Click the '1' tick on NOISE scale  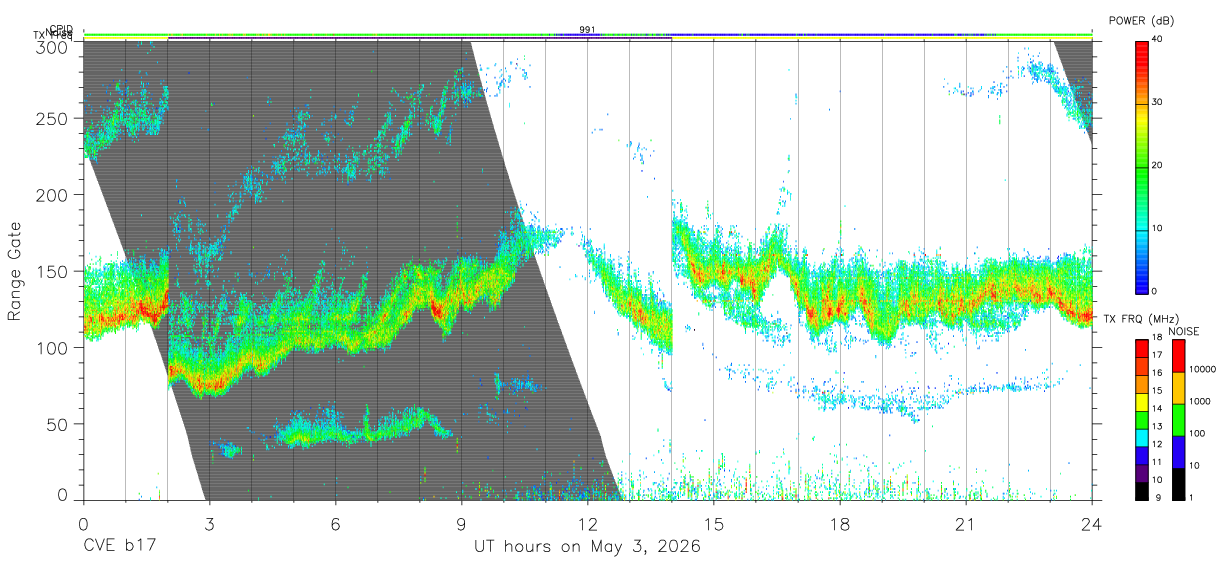pos(1192,497)
